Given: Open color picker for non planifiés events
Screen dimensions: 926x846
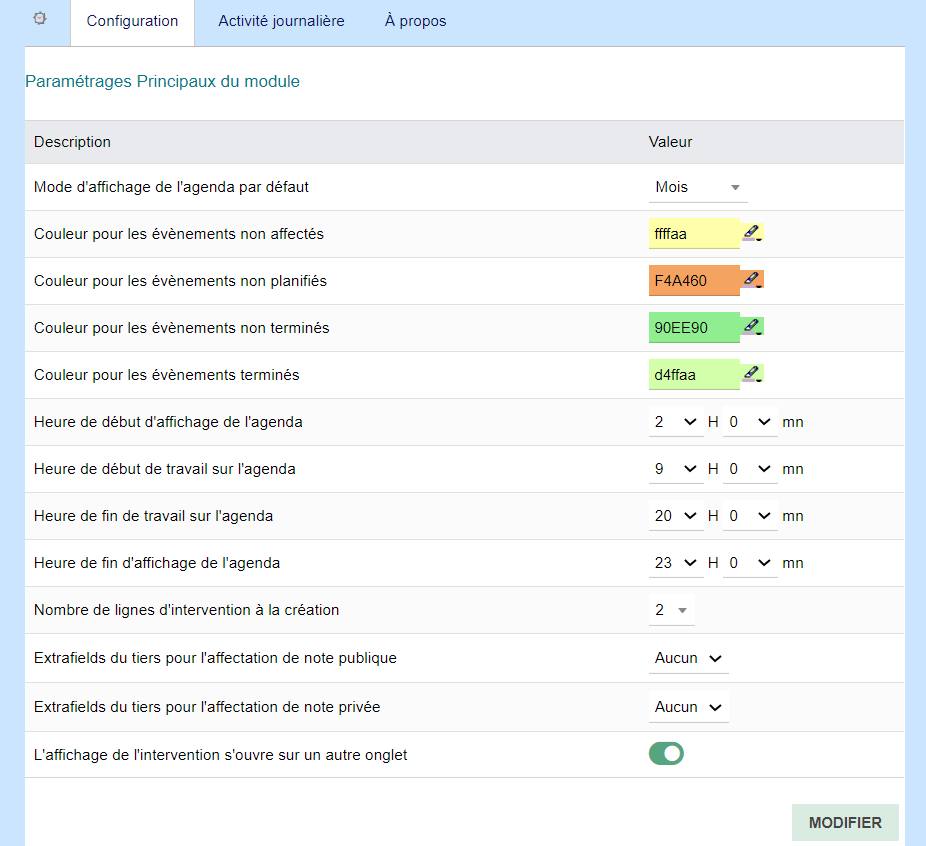Looking at the screenshot, I should (752, 281).
